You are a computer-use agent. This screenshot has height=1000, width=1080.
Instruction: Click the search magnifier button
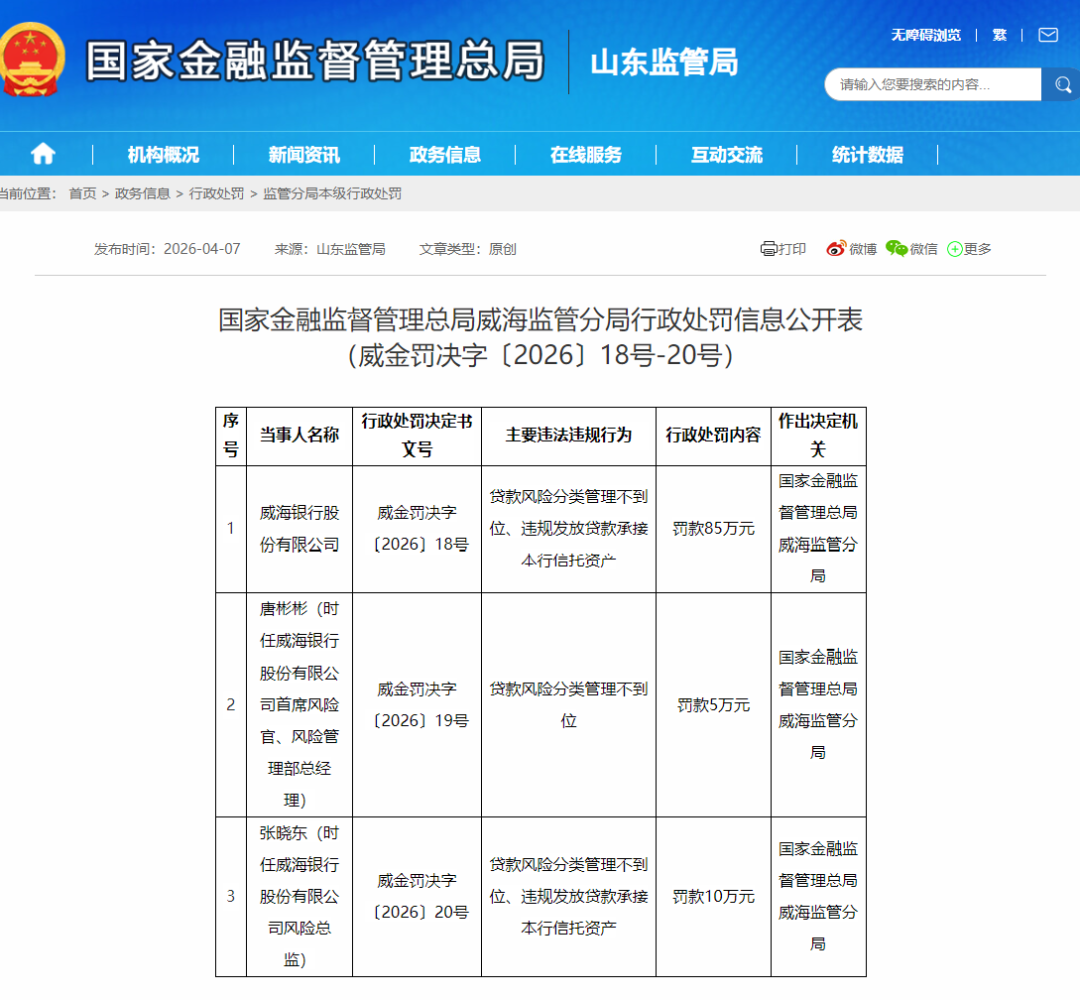(x=1061, y=85)
